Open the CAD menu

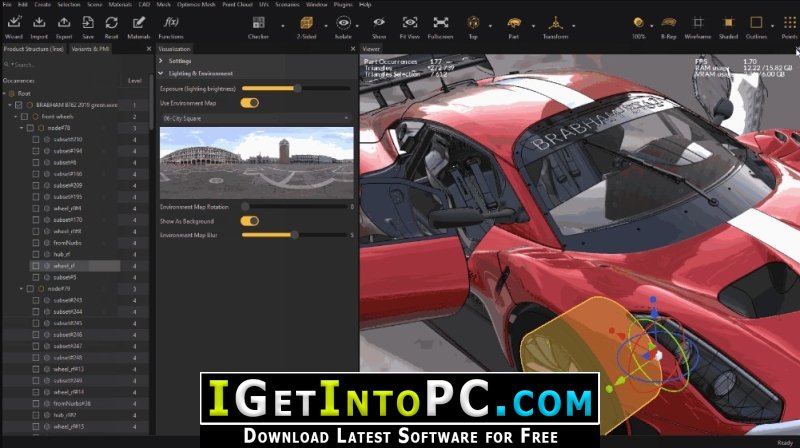[144, 4]
